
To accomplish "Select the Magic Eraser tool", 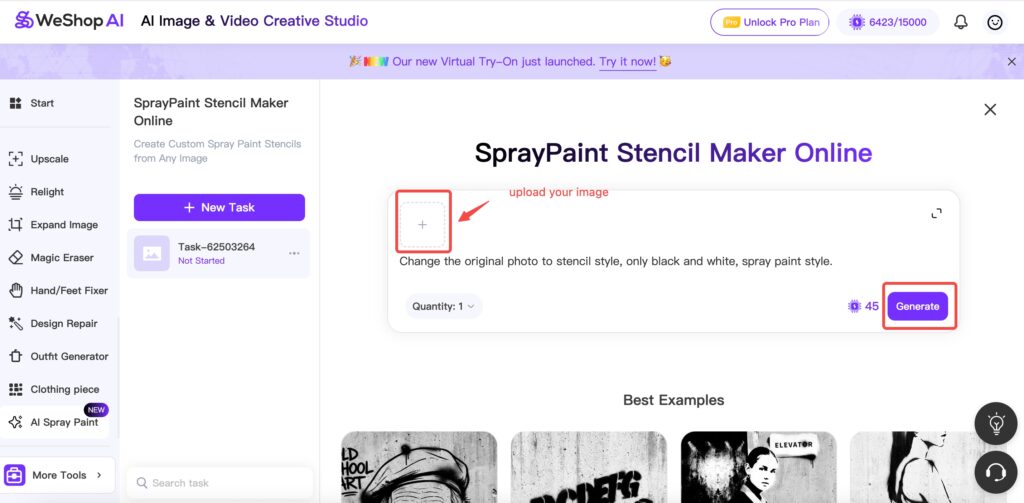I will tap(52, 257).
